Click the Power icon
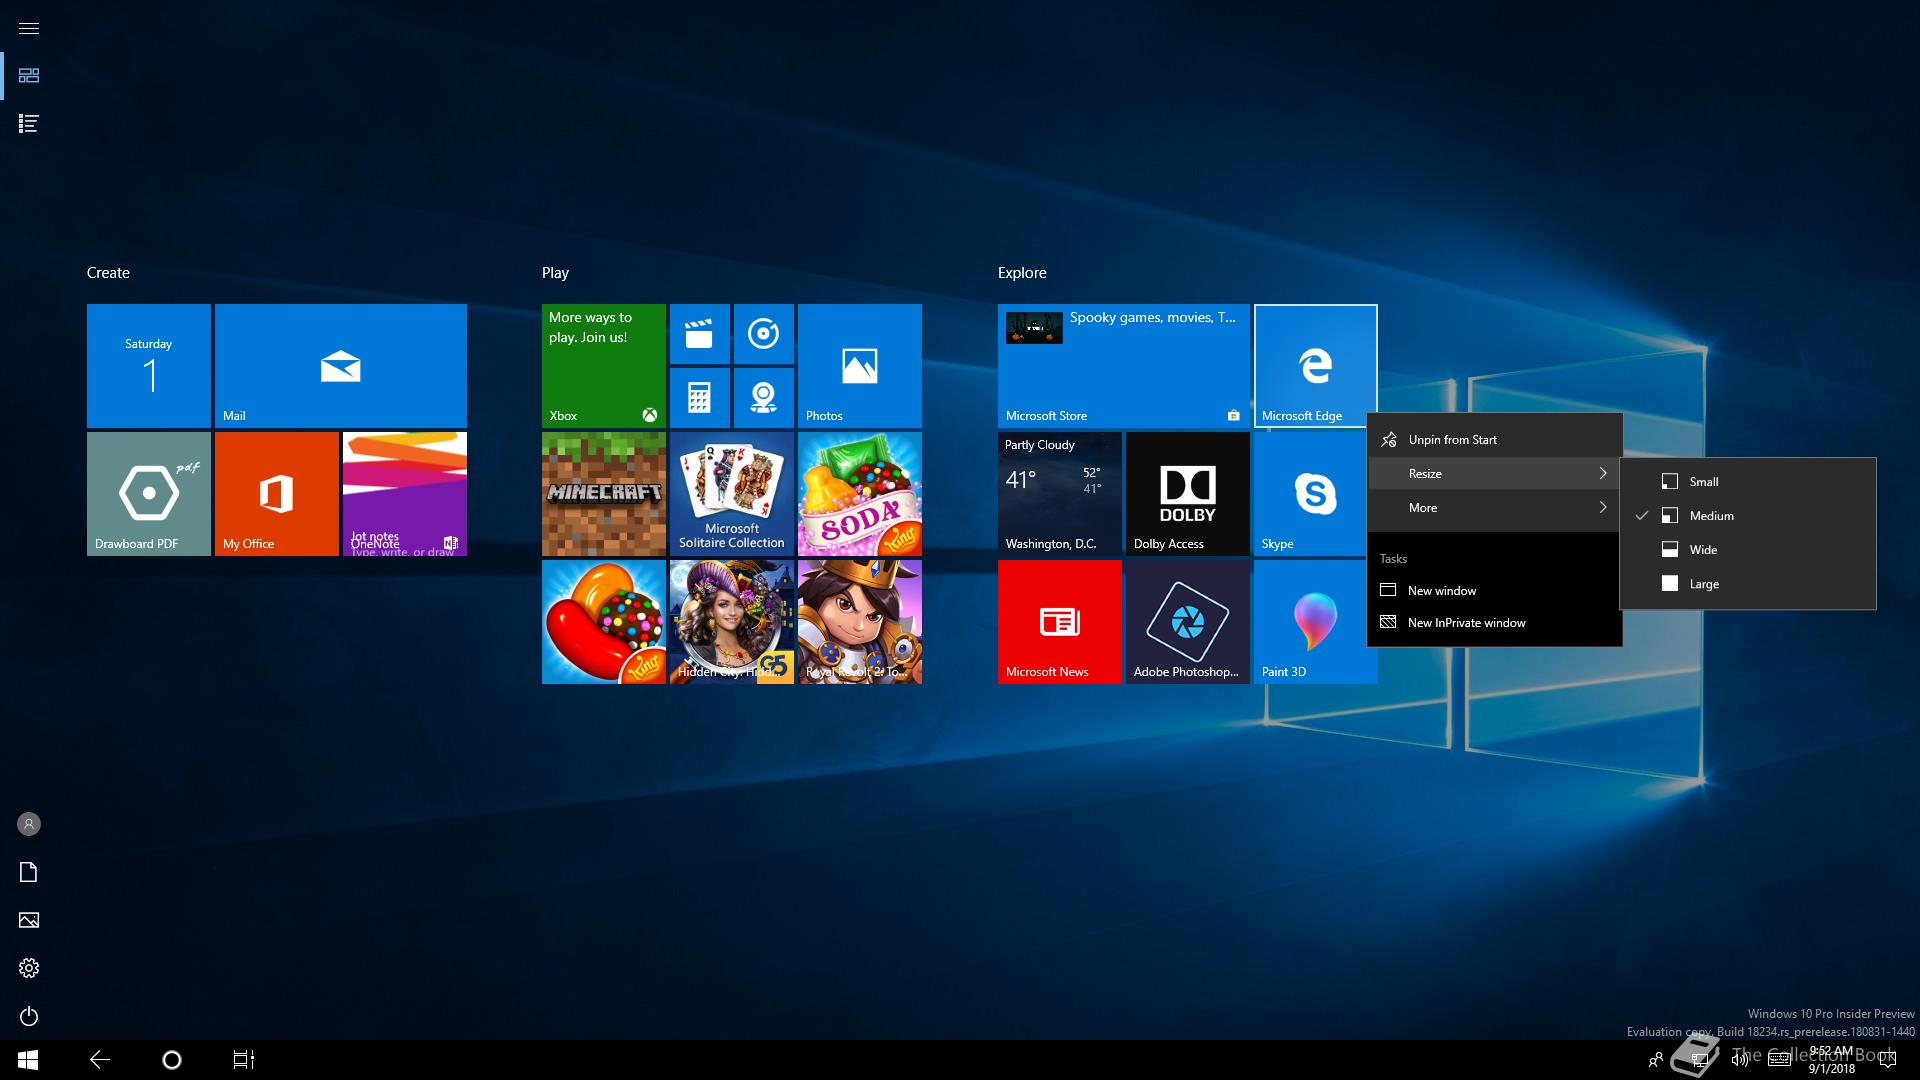The height and width of the screenshot is (1080, 1920). (x=29, y=1016)
